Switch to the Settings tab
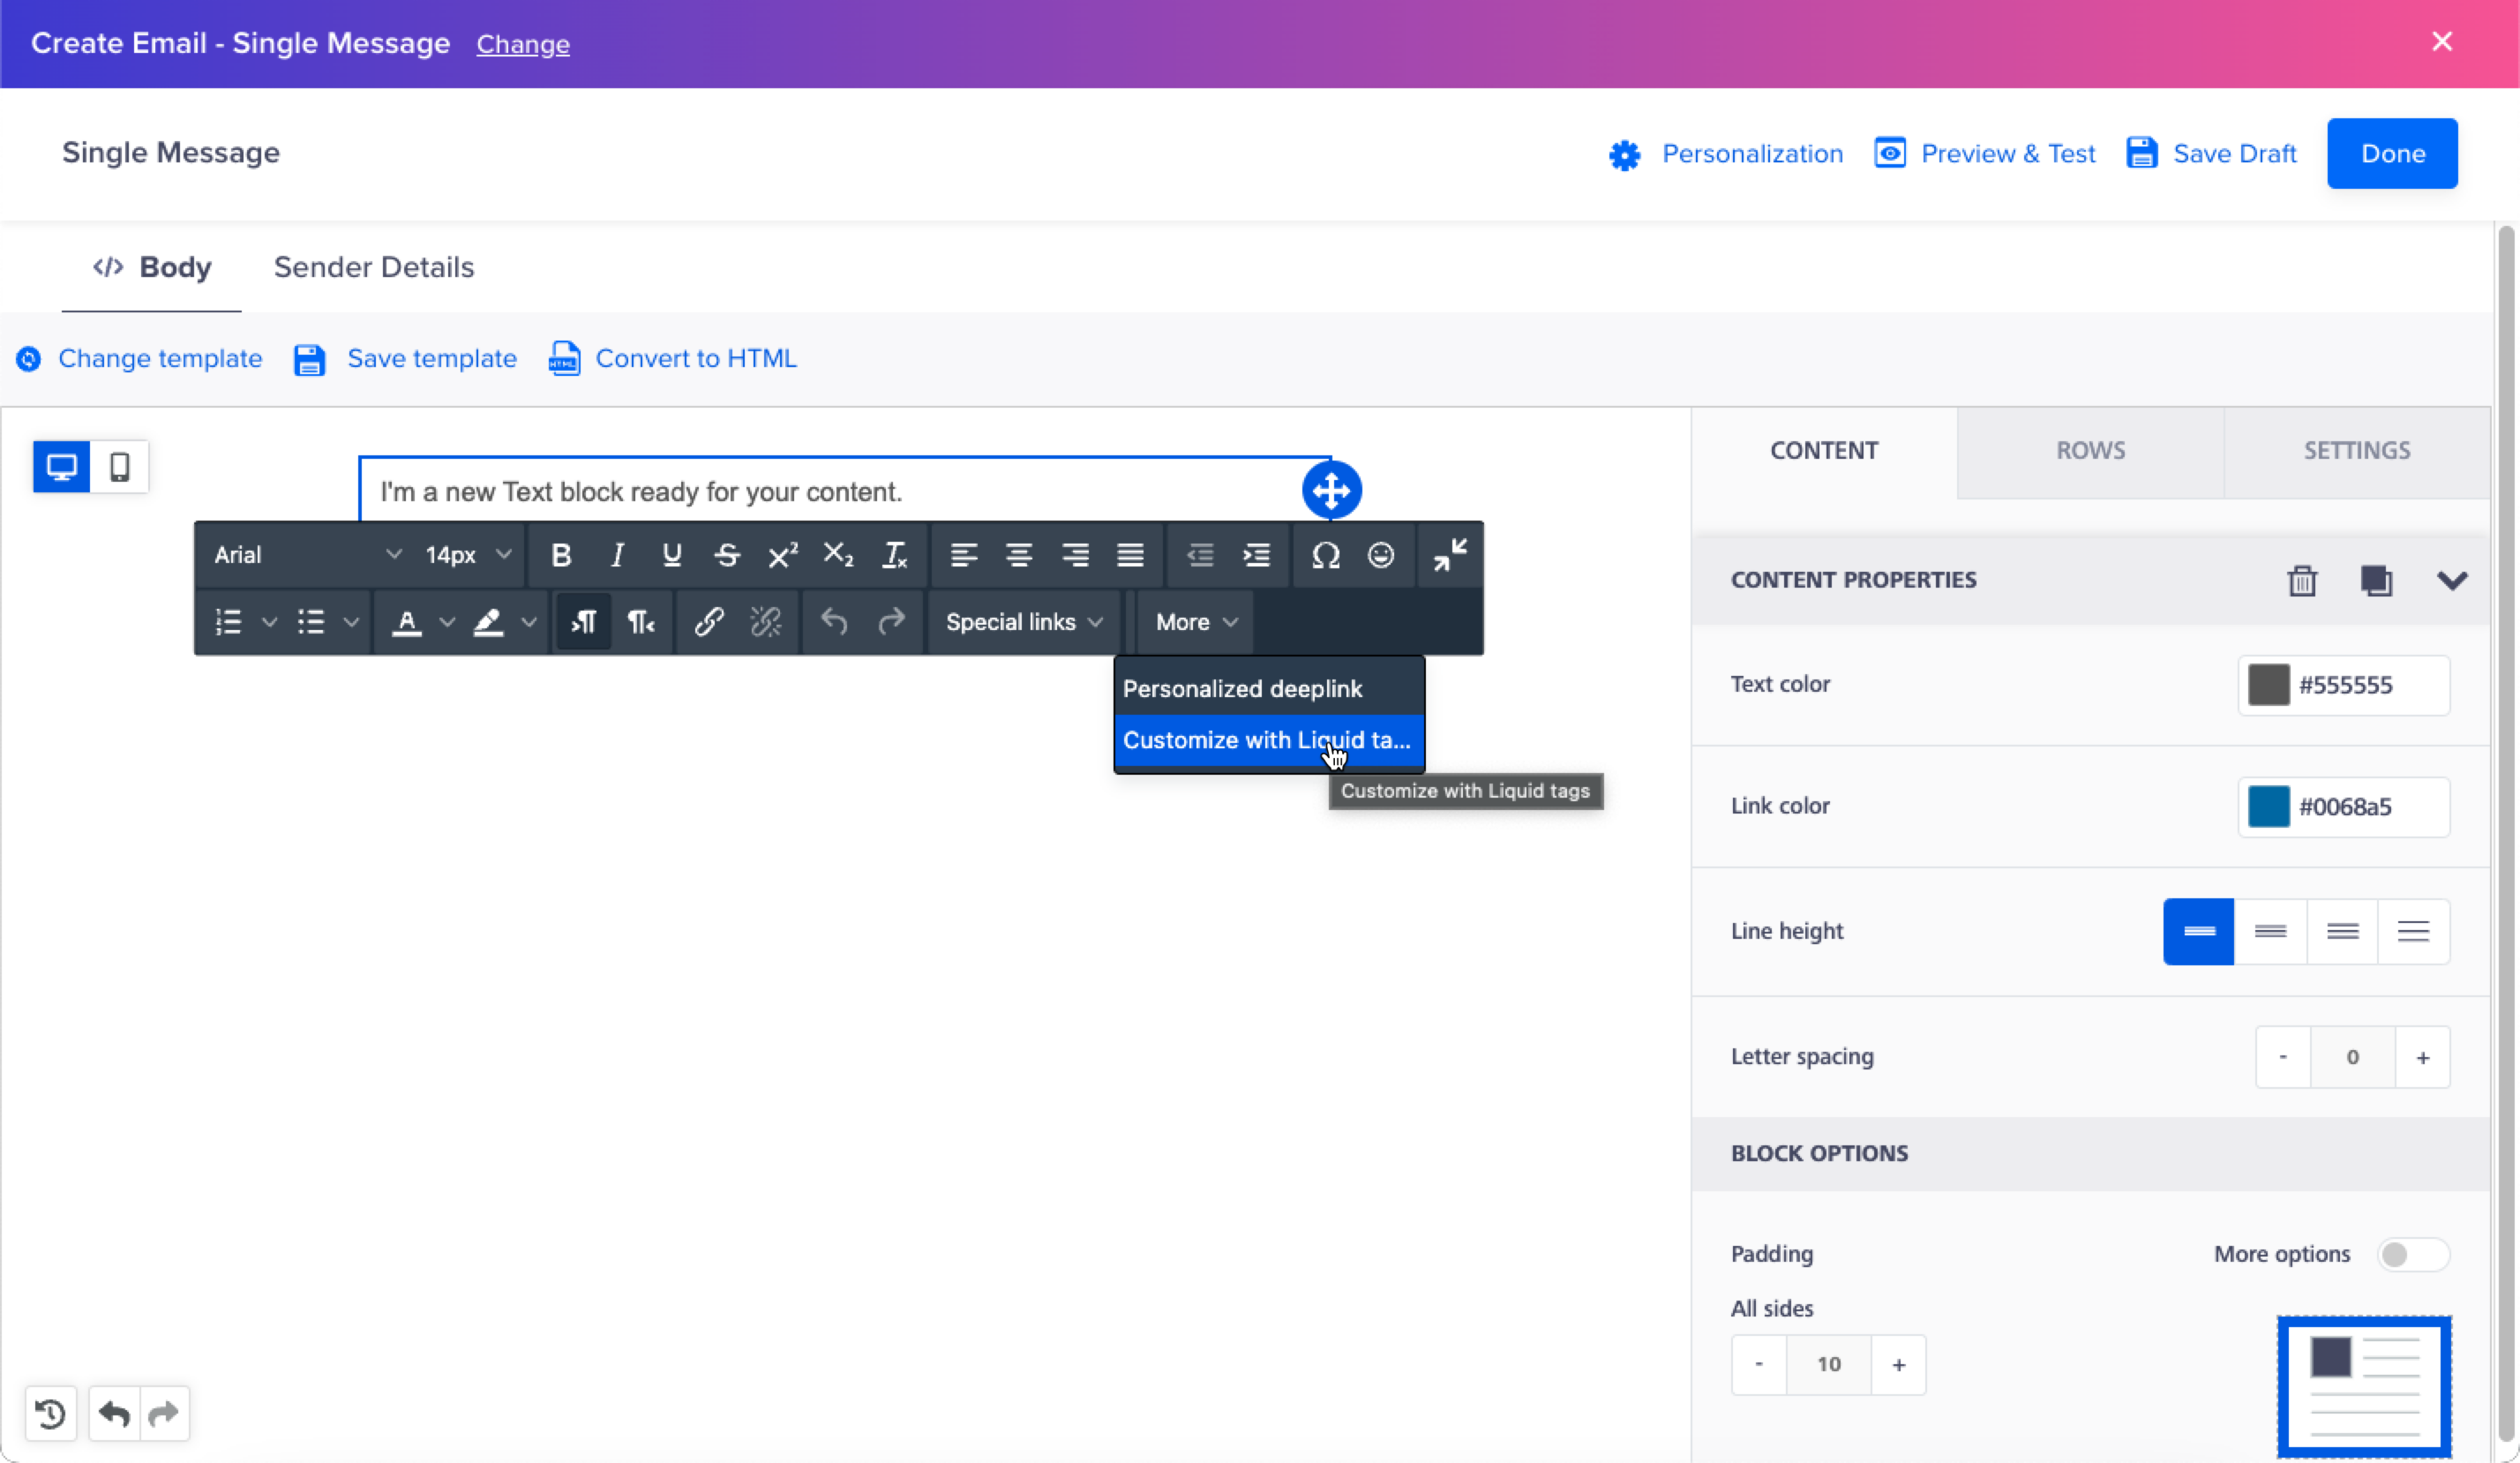 coord(2356,449)
